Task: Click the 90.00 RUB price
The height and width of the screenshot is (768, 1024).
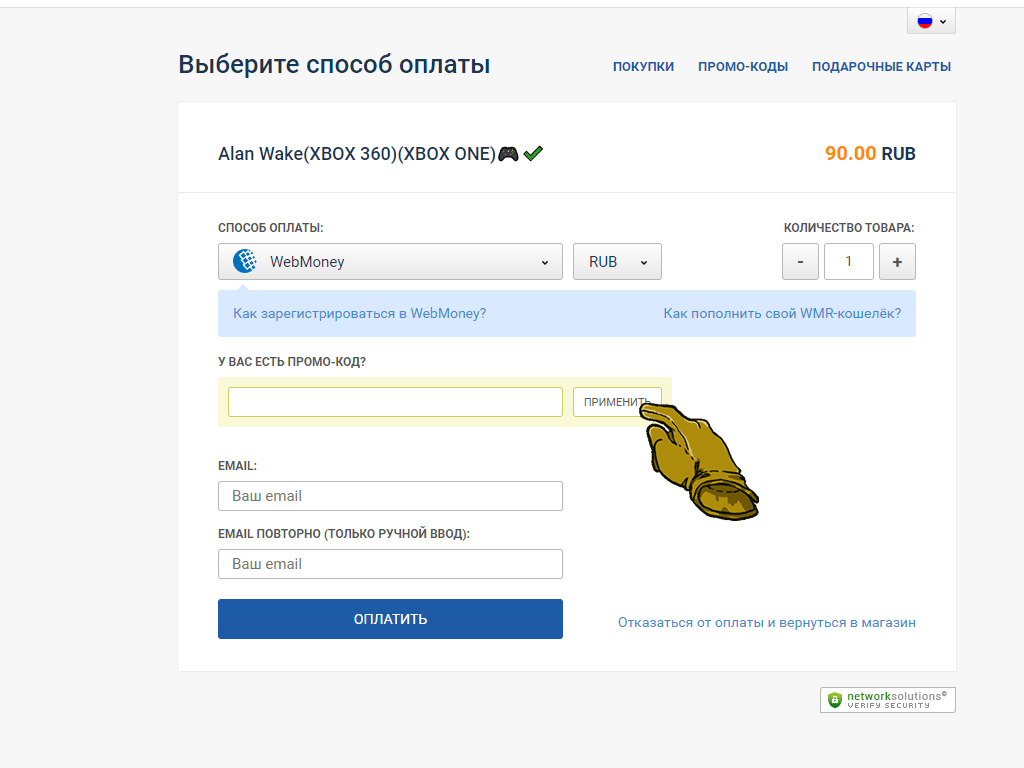Action: [x=870, y=153]
